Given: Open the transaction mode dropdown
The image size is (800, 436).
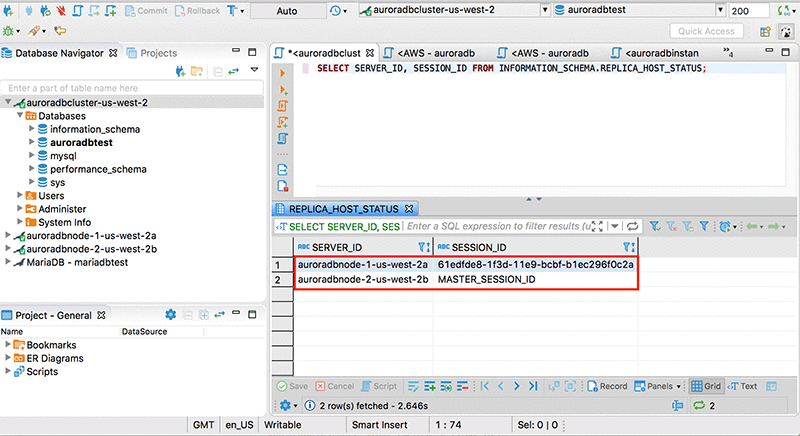Looking at the screenshot, I should point(236,11).
